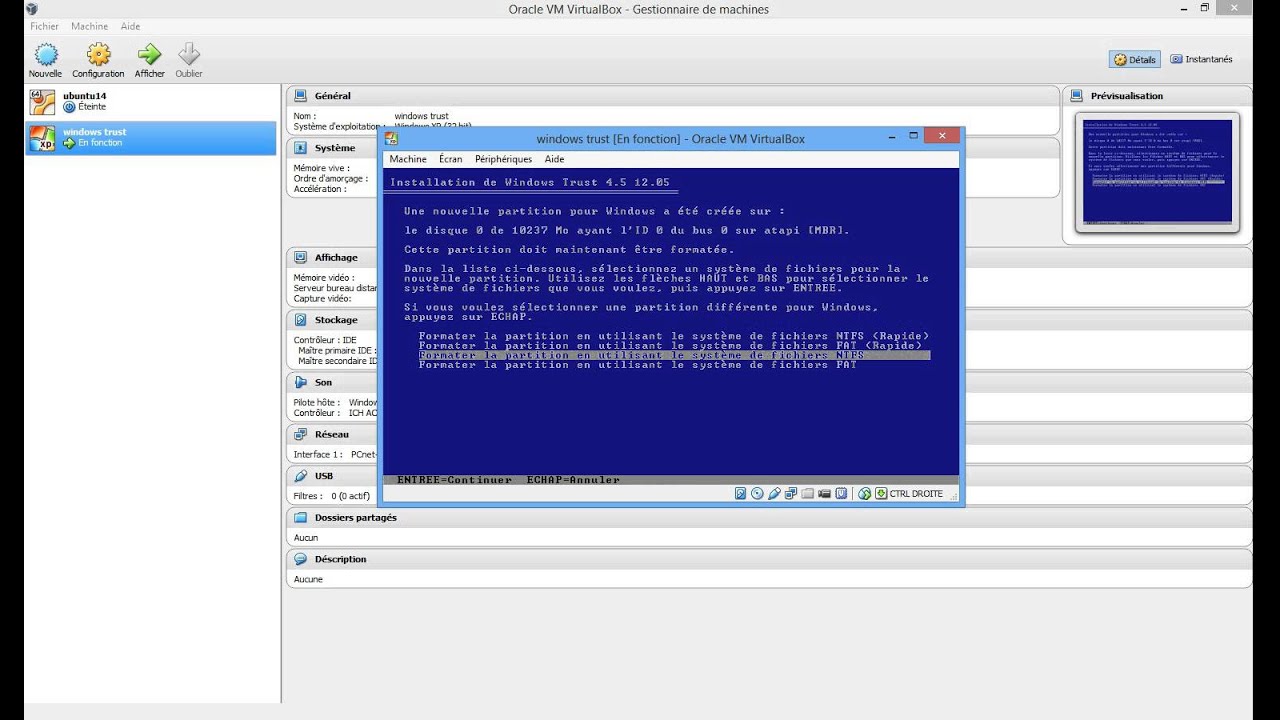
Task: Click the green Afficher arrow icon
Action: pos(149,54)
